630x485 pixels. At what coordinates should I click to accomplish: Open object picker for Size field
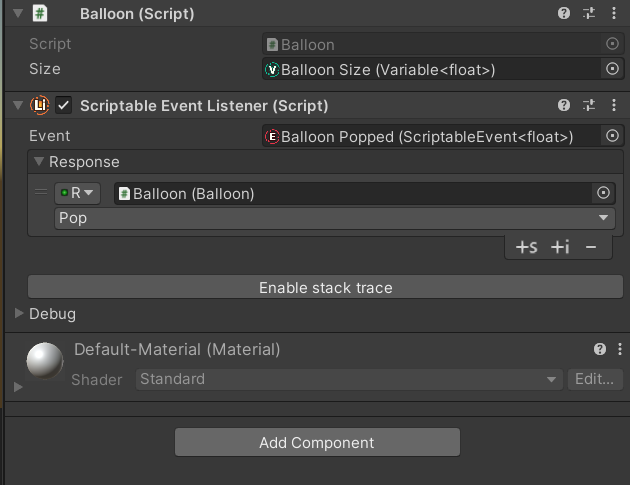(x=612, y=69)
